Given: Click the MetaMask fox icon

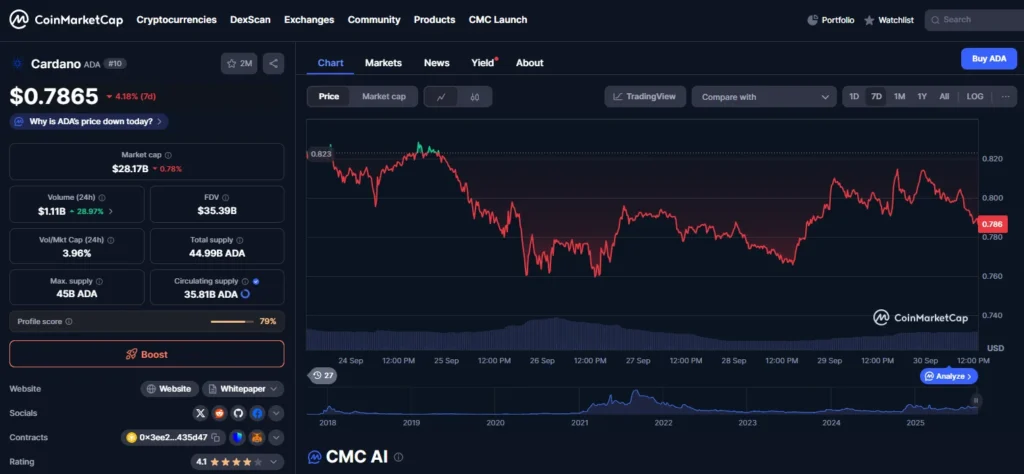Looking at the screenshot, I should [x=256, y=438].
